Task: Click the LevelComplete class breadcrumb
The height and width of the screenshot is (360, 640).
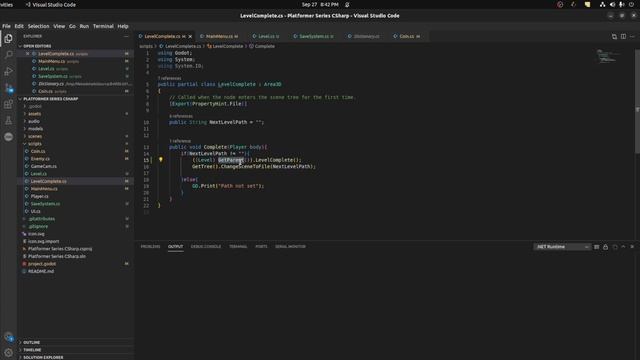Action: [225, 46]
